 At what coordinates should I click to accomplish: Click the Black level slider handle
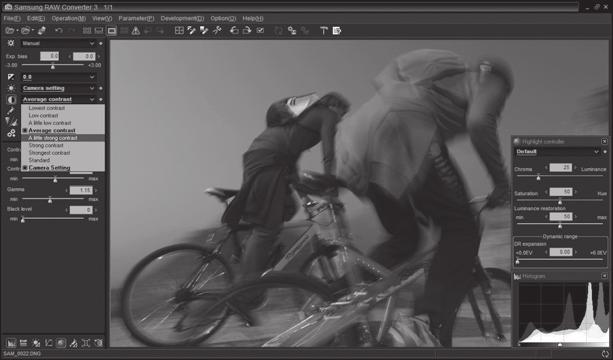click(x=23, y=220)
